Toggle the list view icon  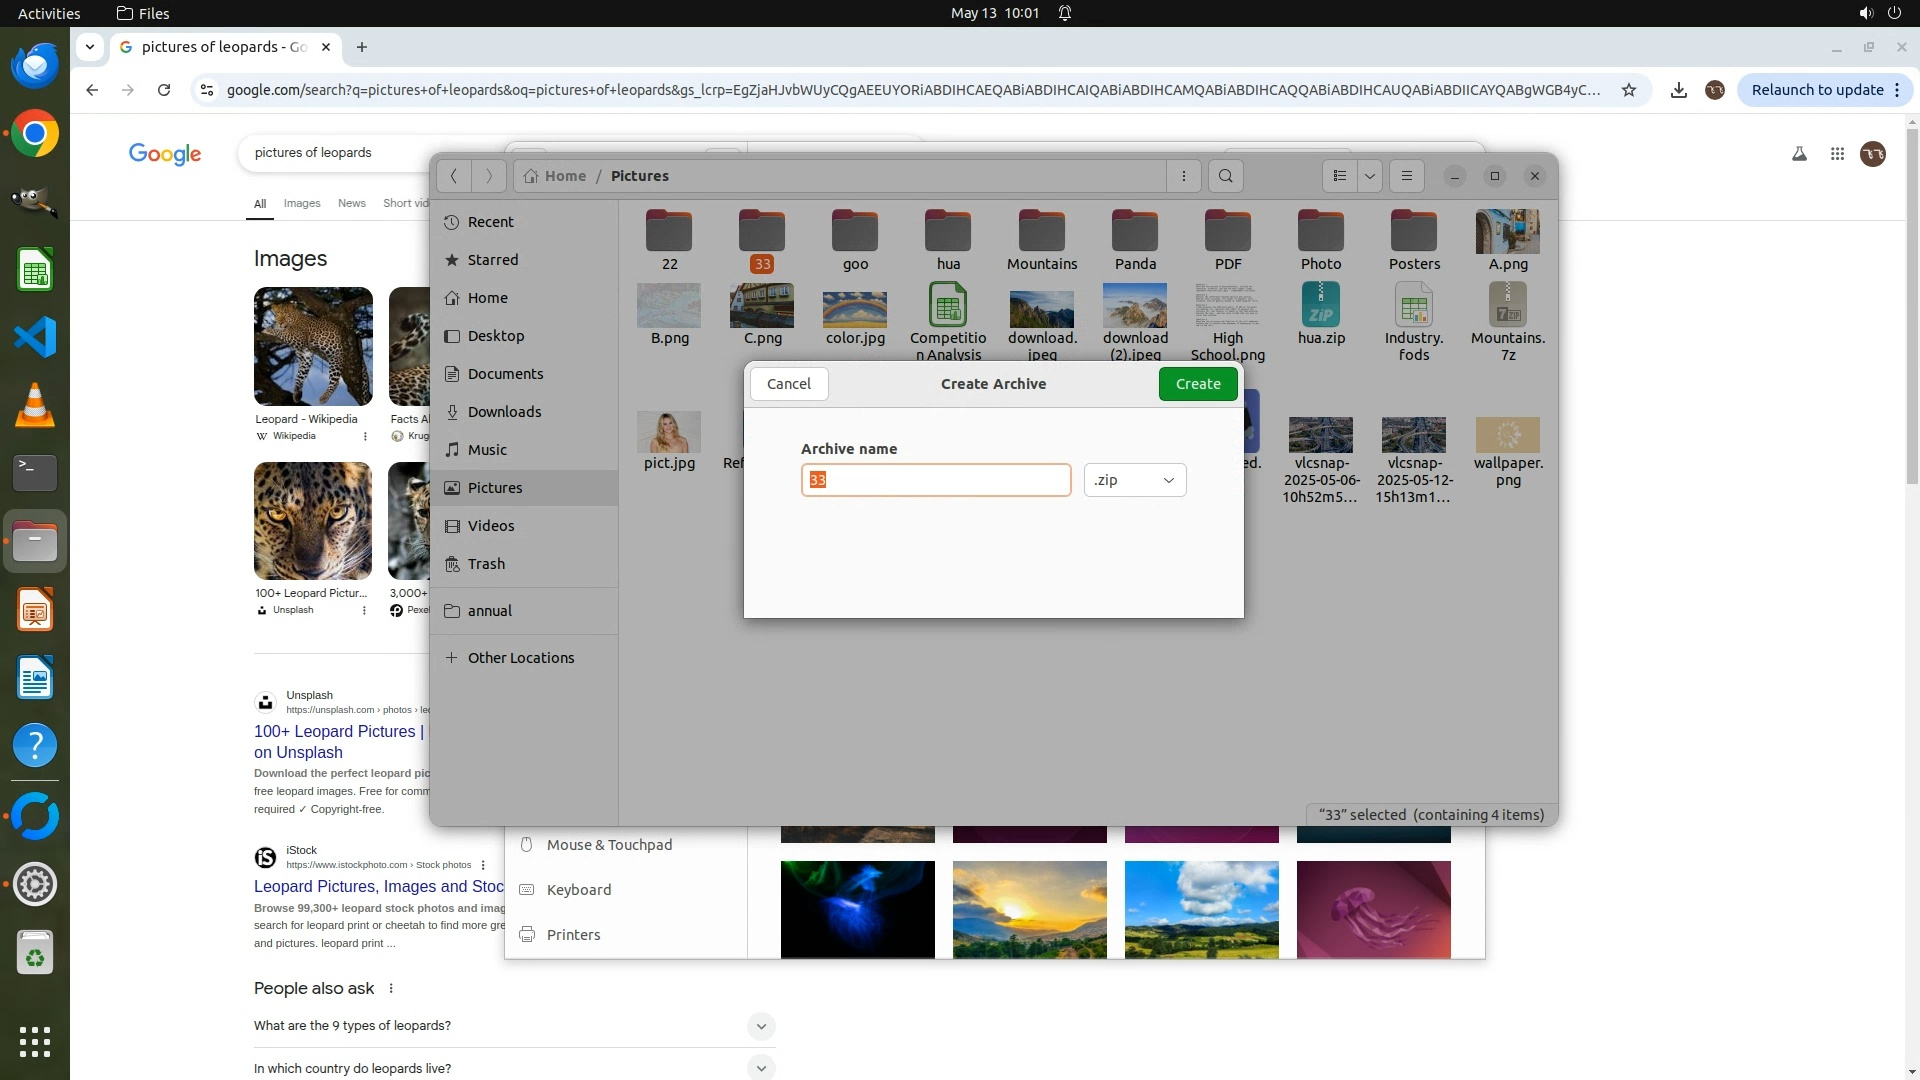(1340, 176)
